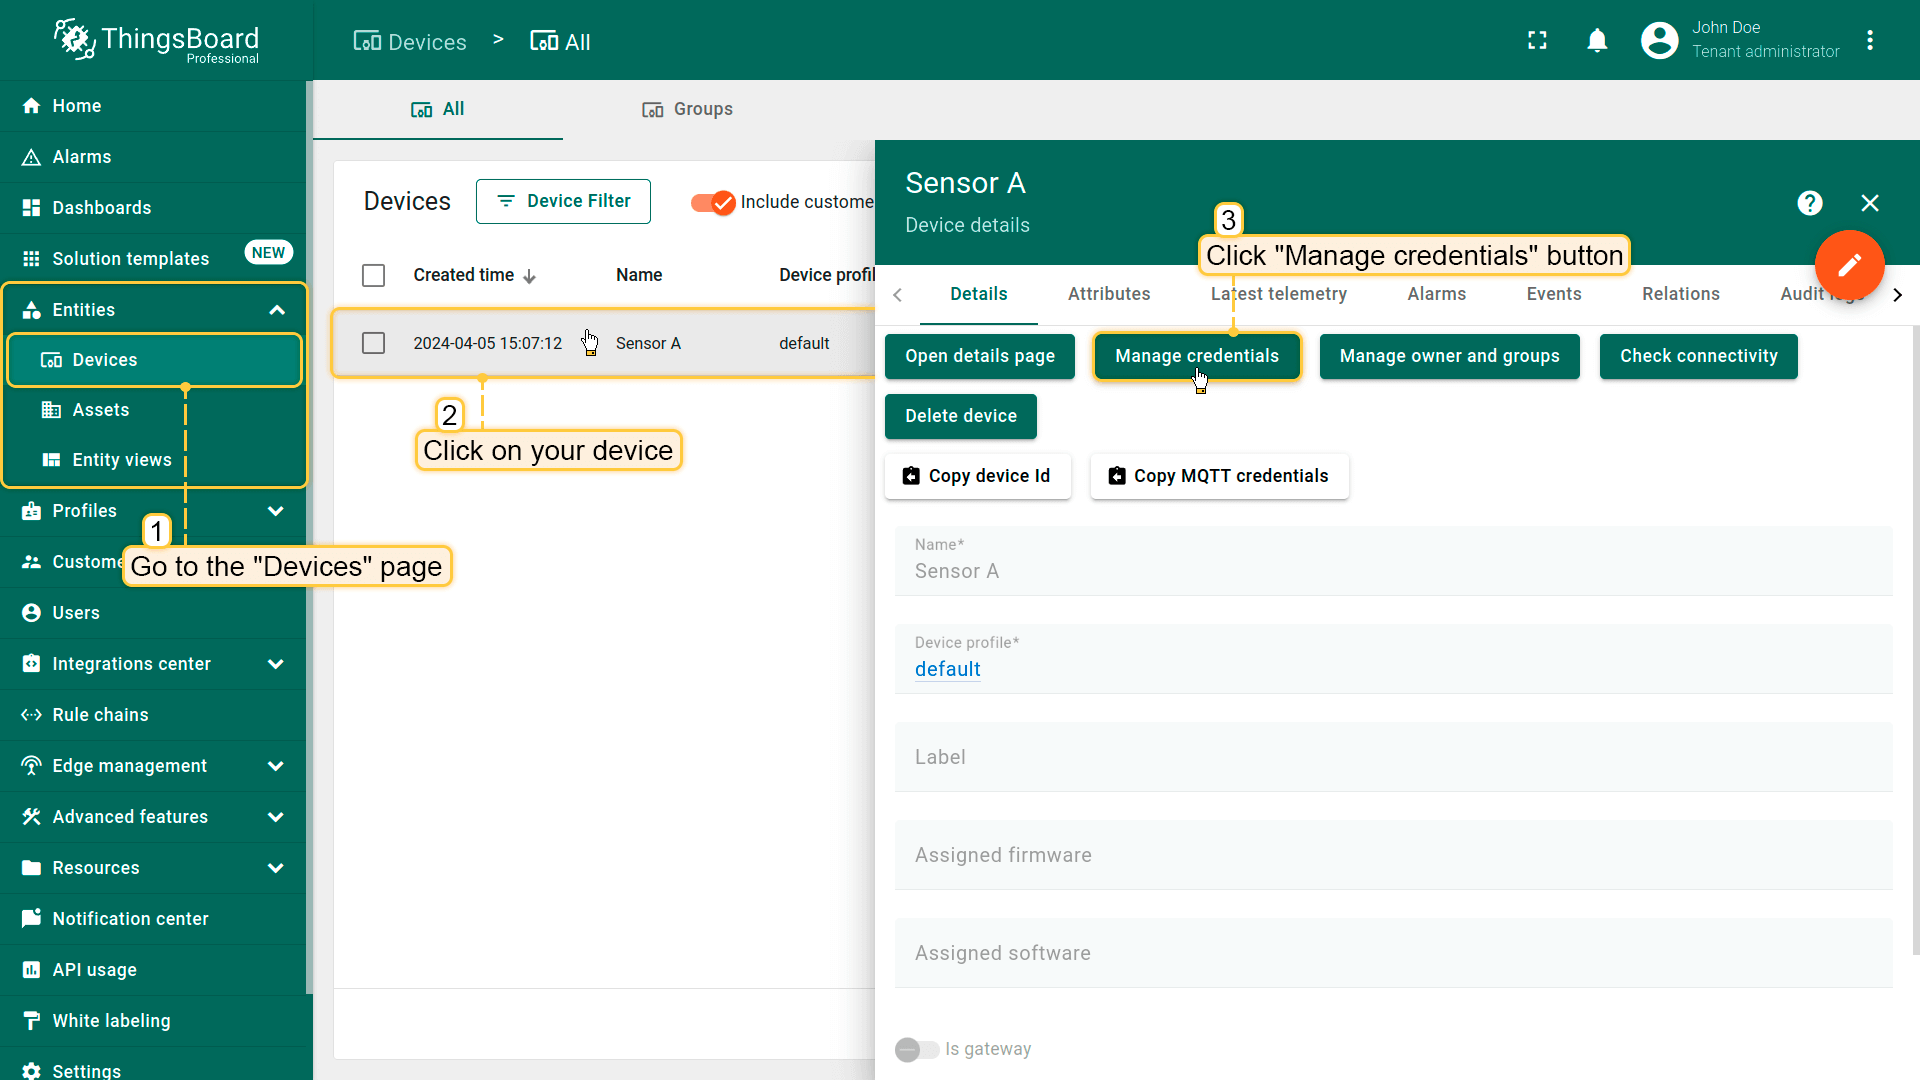
Task: Click the orange pencil edit button
Action: tap(1849, 265)
